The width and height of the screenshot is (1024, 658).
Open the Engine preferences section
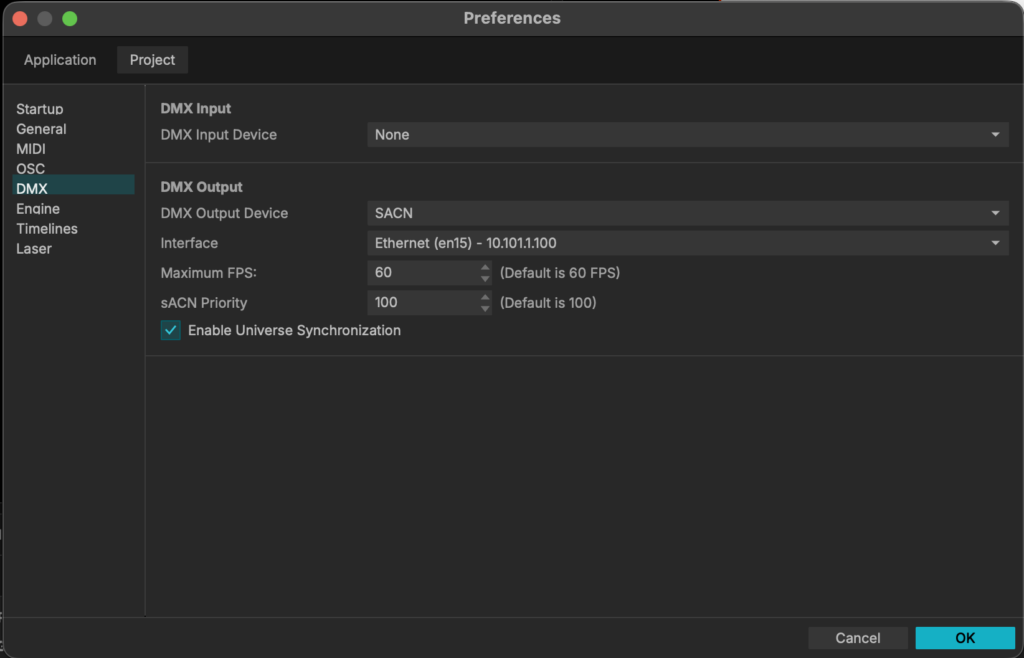(x=38, y=209)
